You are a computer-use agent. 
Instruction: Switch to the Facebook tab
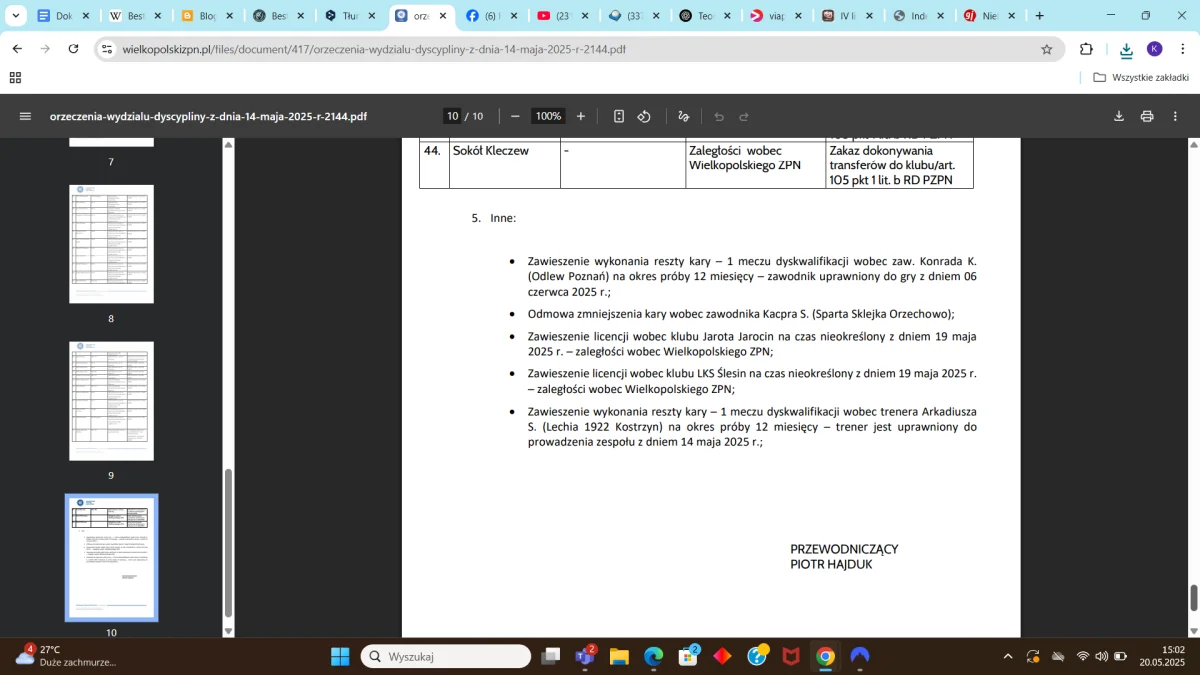click(494, 16)
